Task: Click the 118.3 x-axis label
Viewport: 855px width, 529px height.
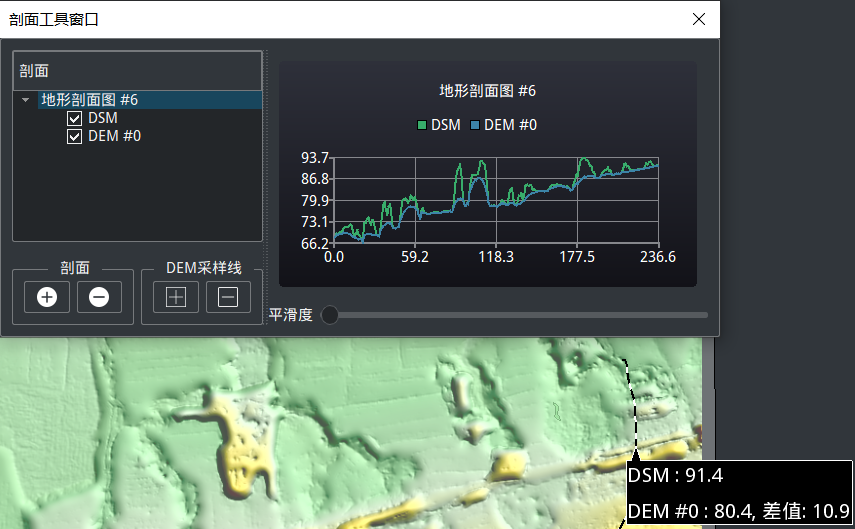Action: point(496,257)
